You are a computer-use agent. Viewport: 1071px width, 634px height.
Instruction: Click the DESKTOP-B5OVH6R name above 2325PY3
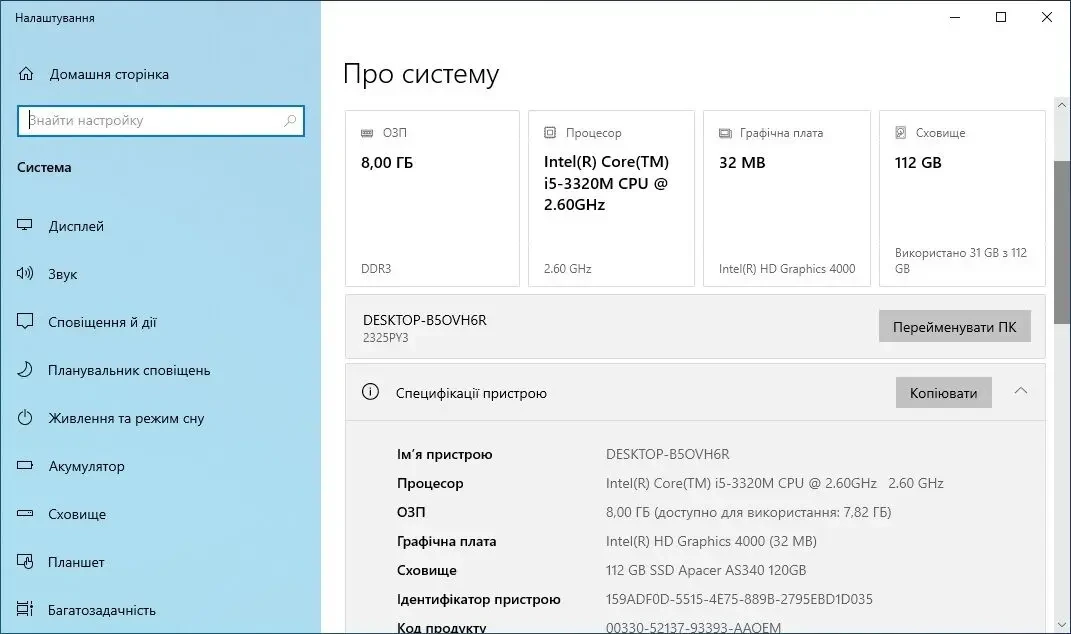(424, 320)
